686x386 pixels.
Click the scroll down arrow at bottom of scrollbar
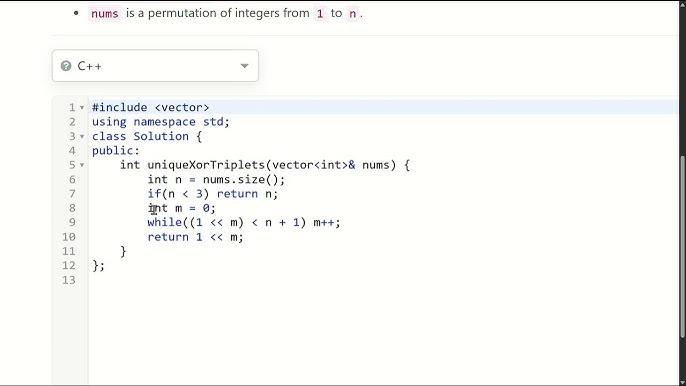click(682, 382)
